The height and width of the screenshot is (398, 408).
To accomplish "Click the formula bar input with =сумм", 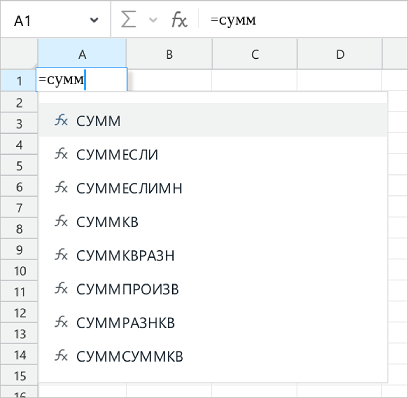I will 303,20.
